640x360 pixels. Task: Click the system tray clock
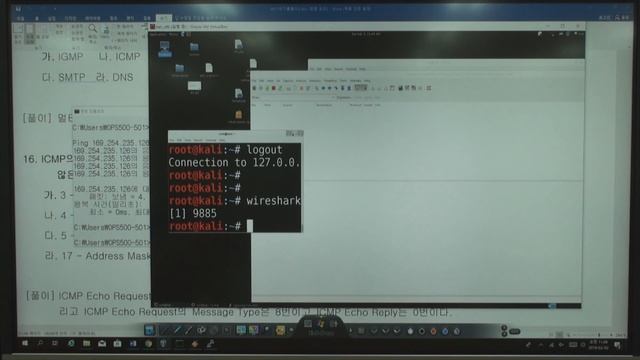point(600,345)
